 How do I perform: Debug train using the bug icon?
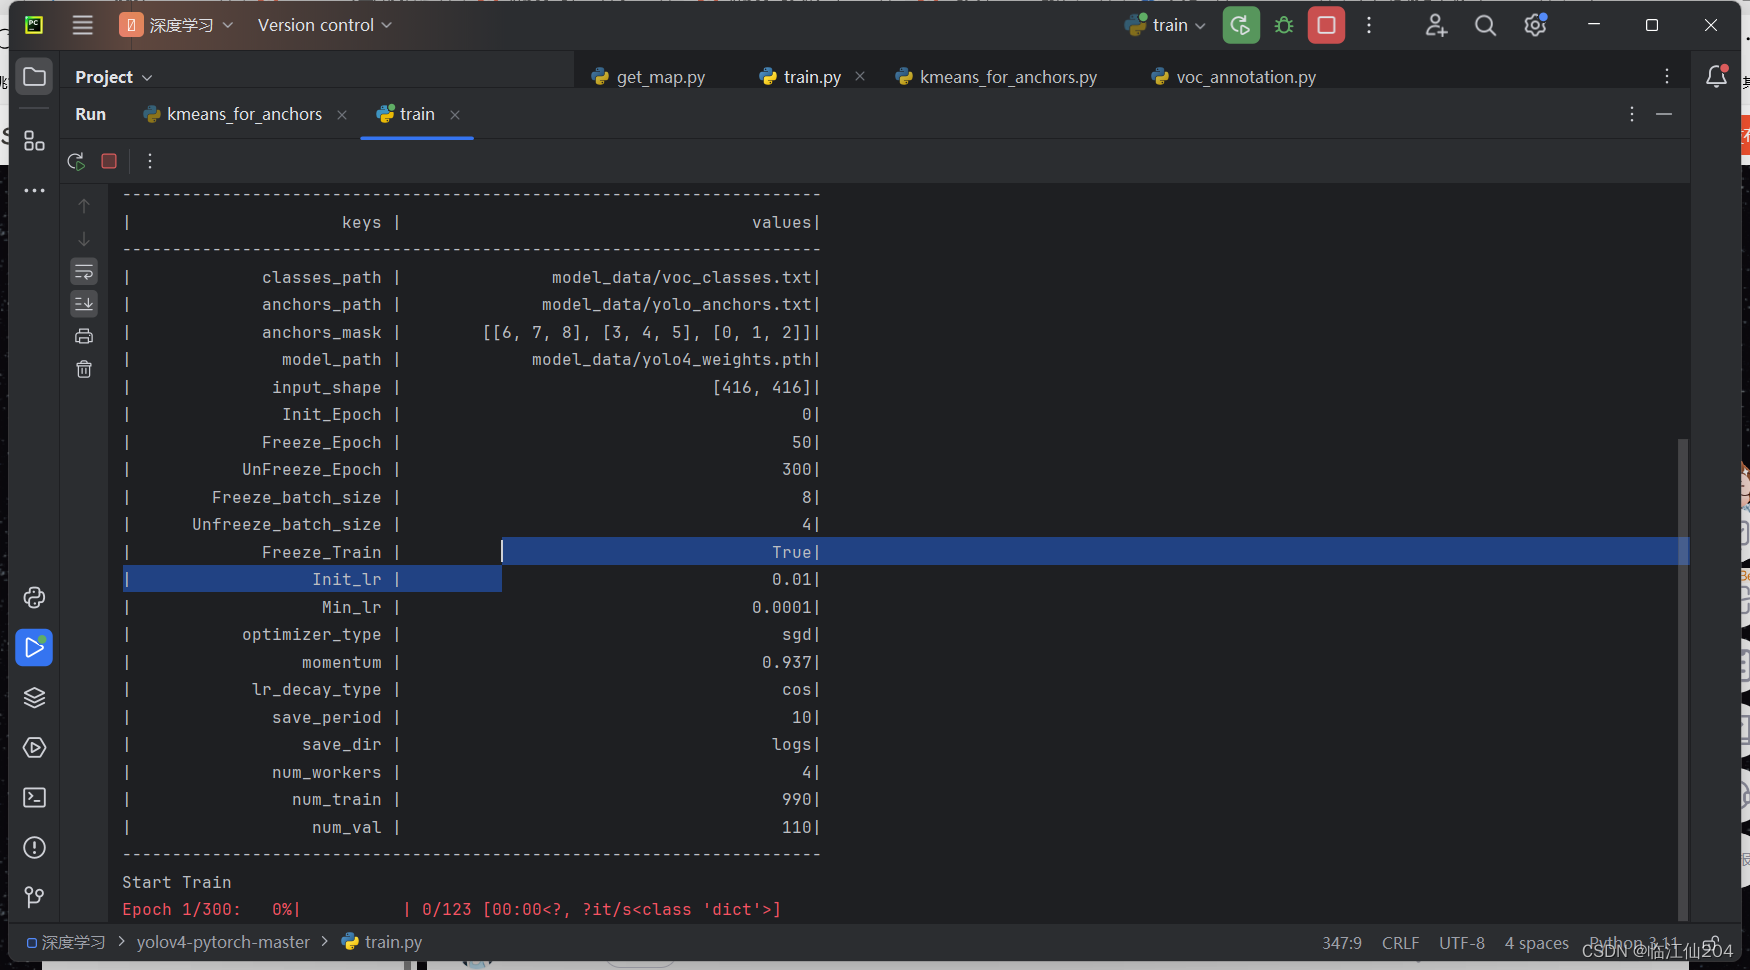1284,25
